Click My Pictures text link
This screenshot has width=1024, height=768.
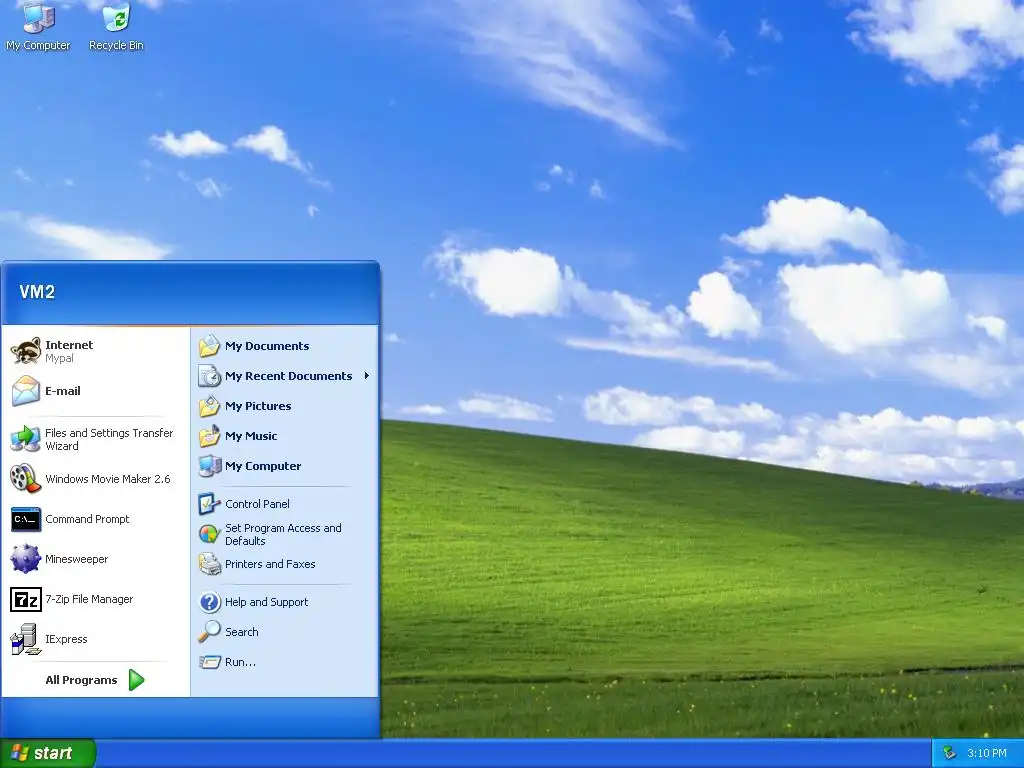pyautogui.click(x=258, y=406)
